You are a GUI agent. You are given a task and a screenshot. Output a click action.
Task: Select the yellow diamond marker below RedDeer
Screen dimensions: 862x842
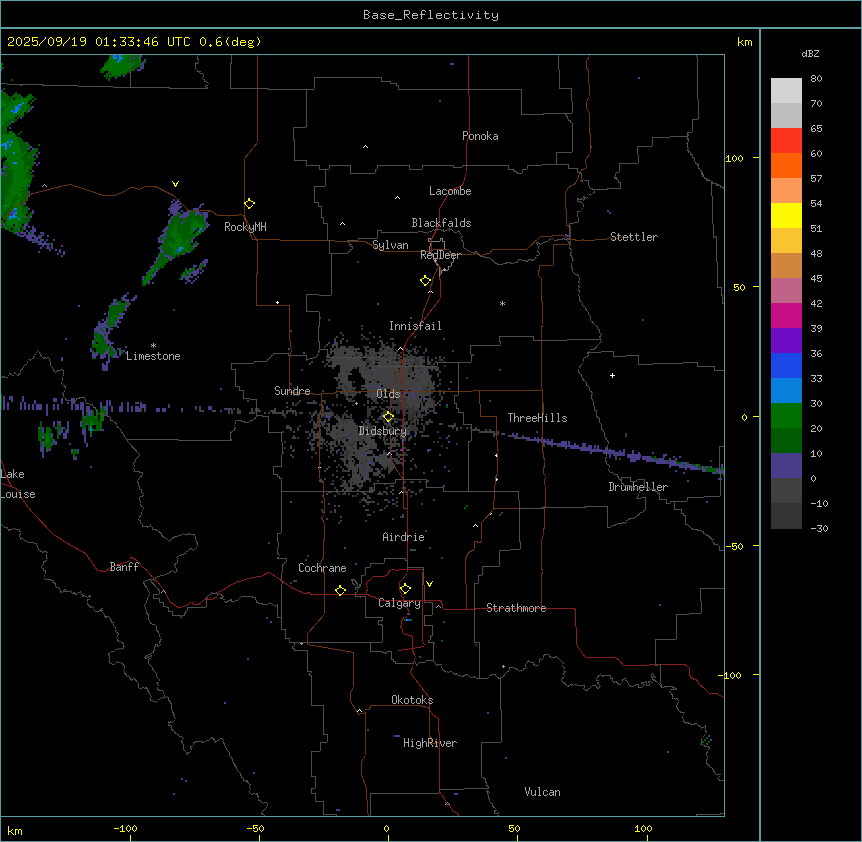(x=426, y=281)
